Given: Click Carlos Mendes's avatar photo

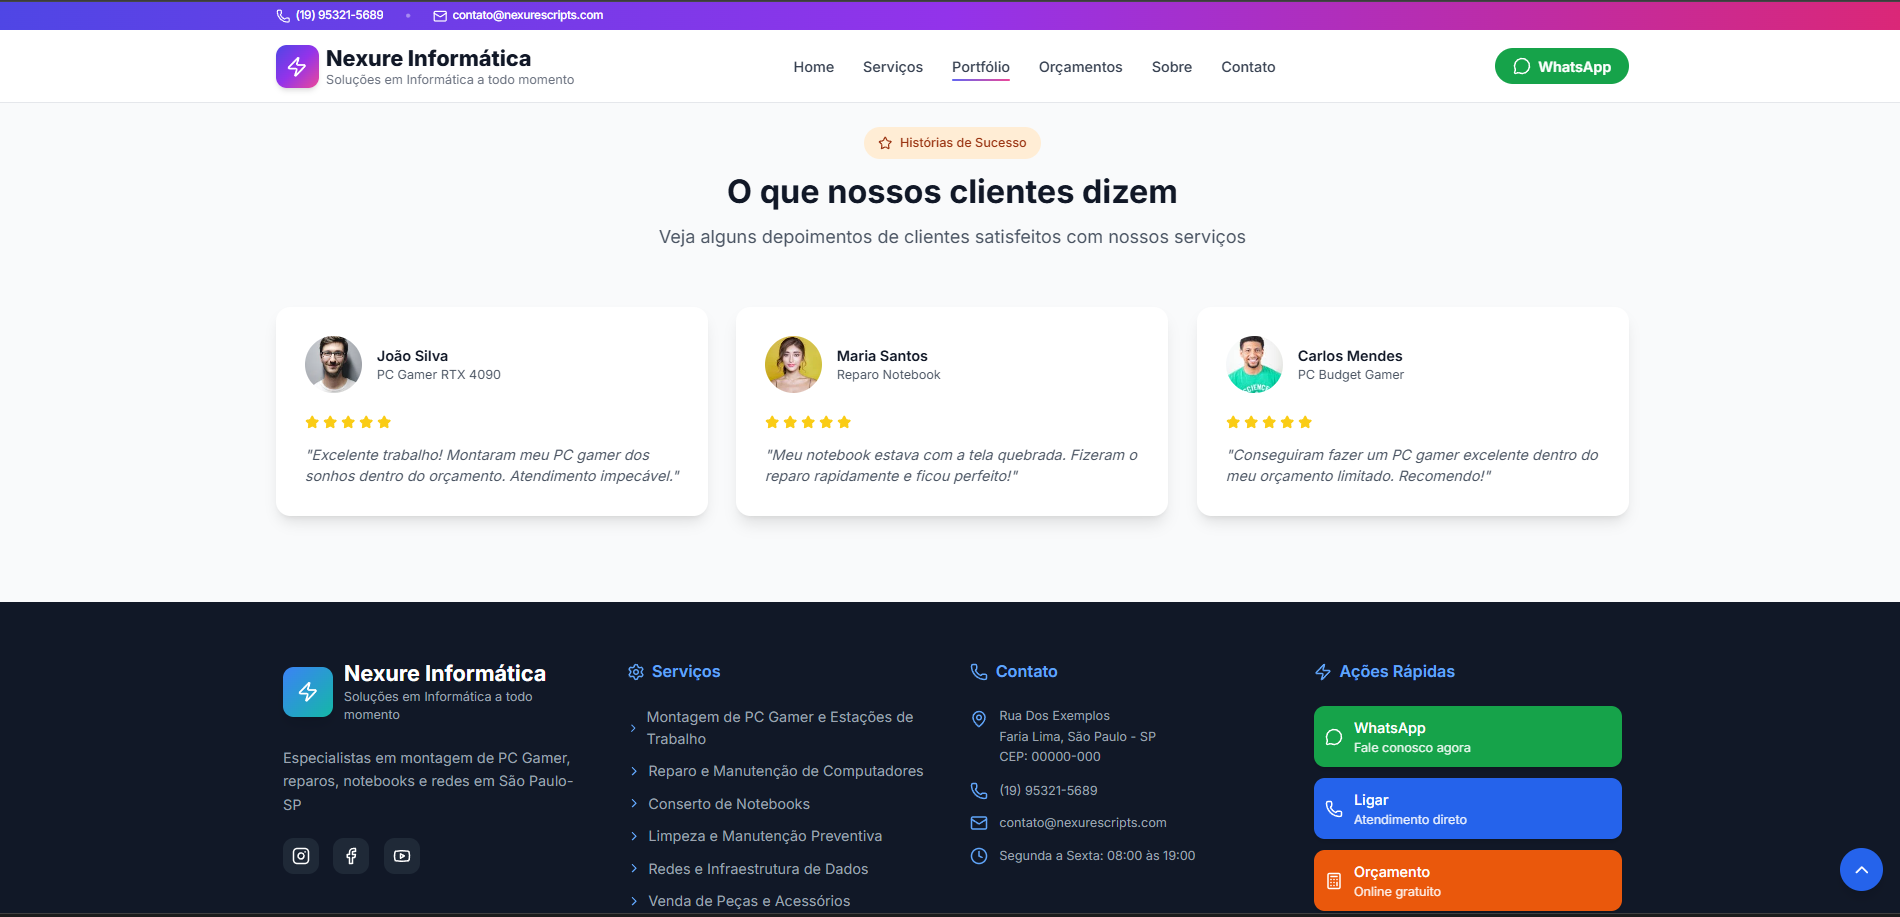Looking at the screenshot, I should 1254,364.
